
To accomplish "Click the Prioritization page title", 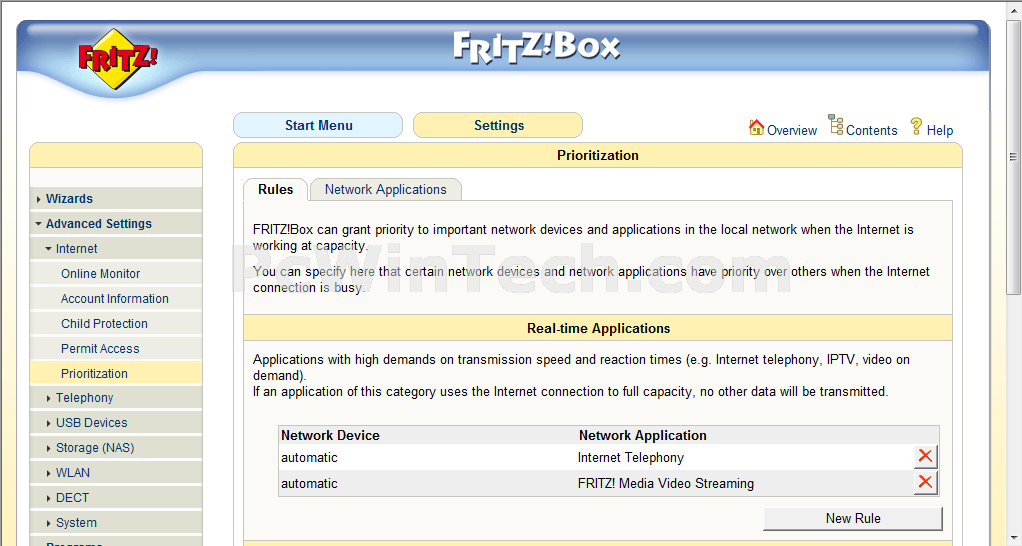I will pos(598,155).
